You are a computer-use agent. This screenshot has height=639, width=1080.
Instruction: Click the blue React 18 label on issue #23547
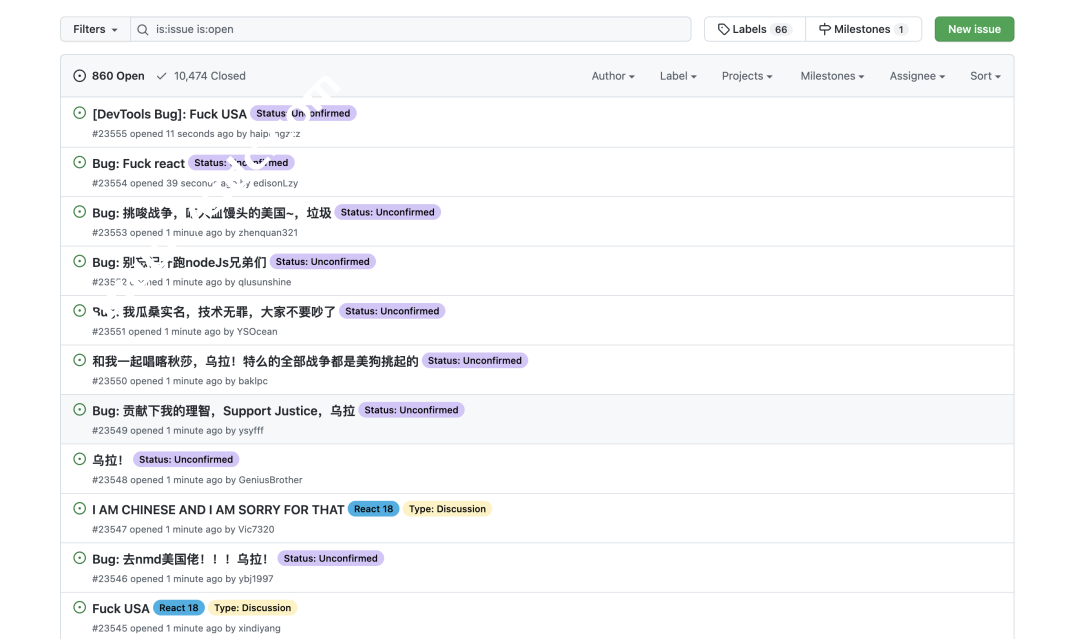click(x=373, y=509)
